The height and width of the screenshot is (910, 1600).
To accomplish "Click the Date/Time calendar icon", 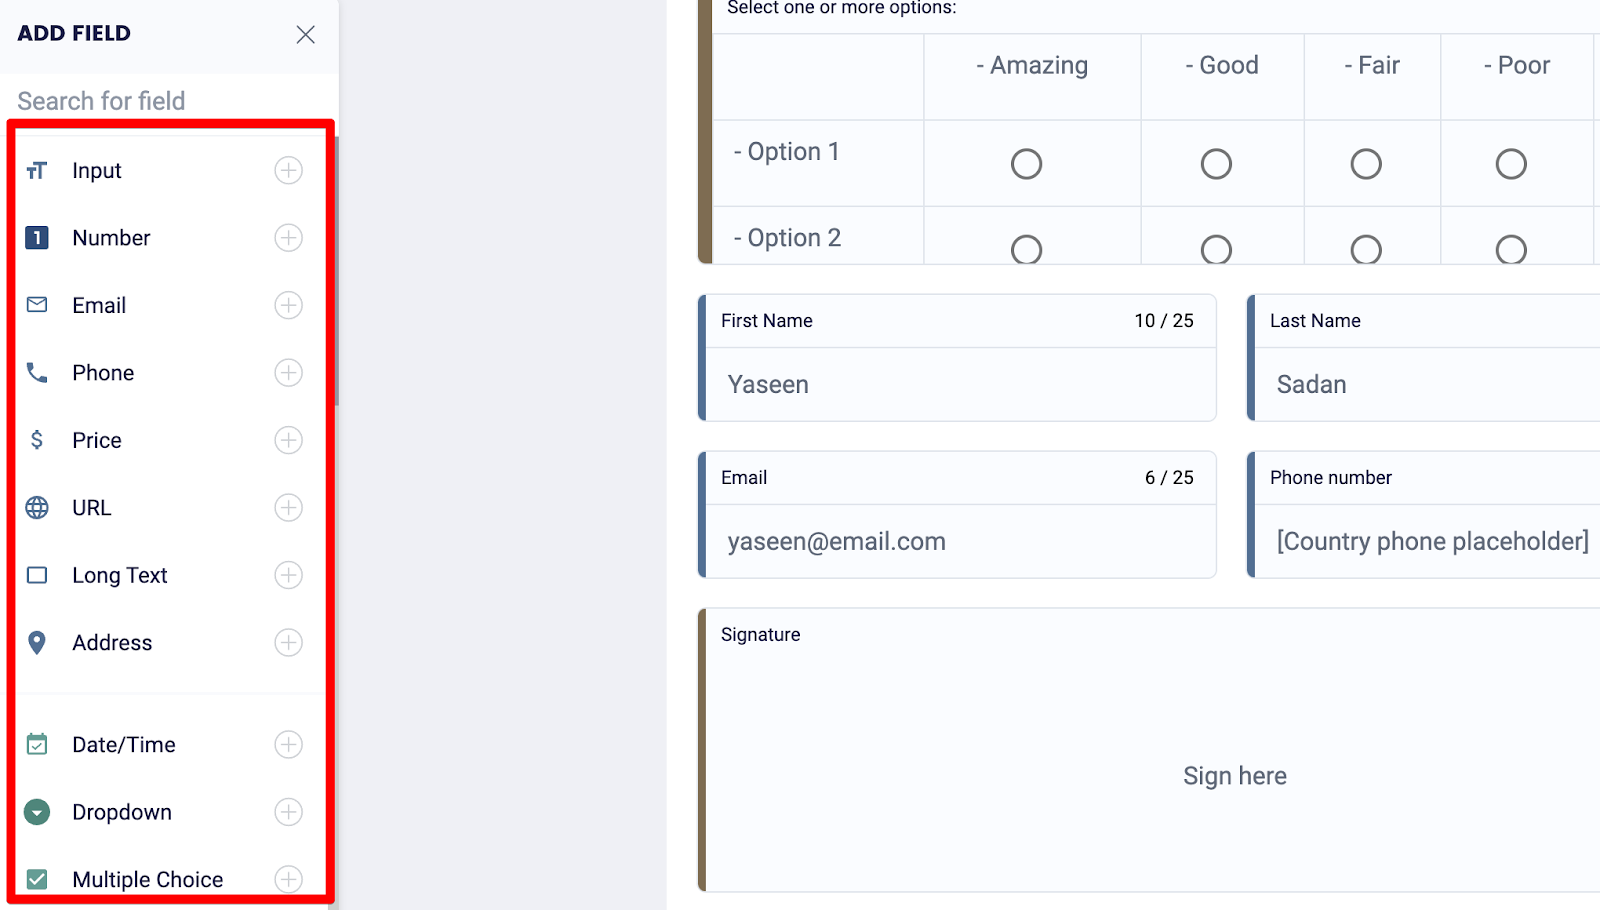I will pos(36,744).
